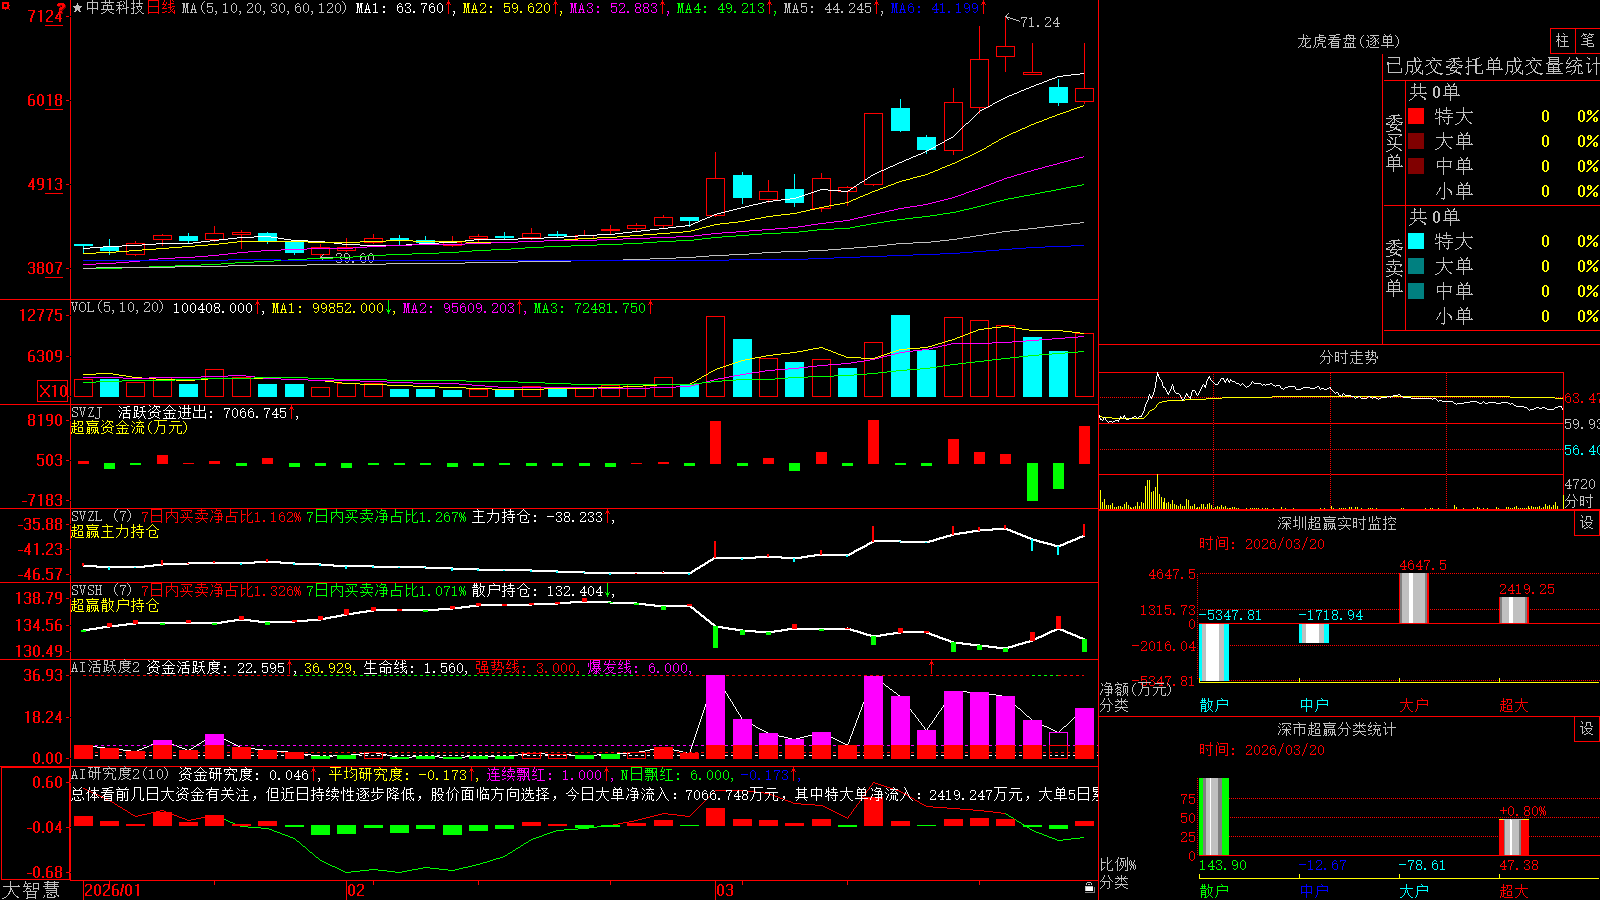Click the 超赢主力持仓 label
Image resolution: width=1600 pixels, height=900 pixels.
click(x=115, y=531)
